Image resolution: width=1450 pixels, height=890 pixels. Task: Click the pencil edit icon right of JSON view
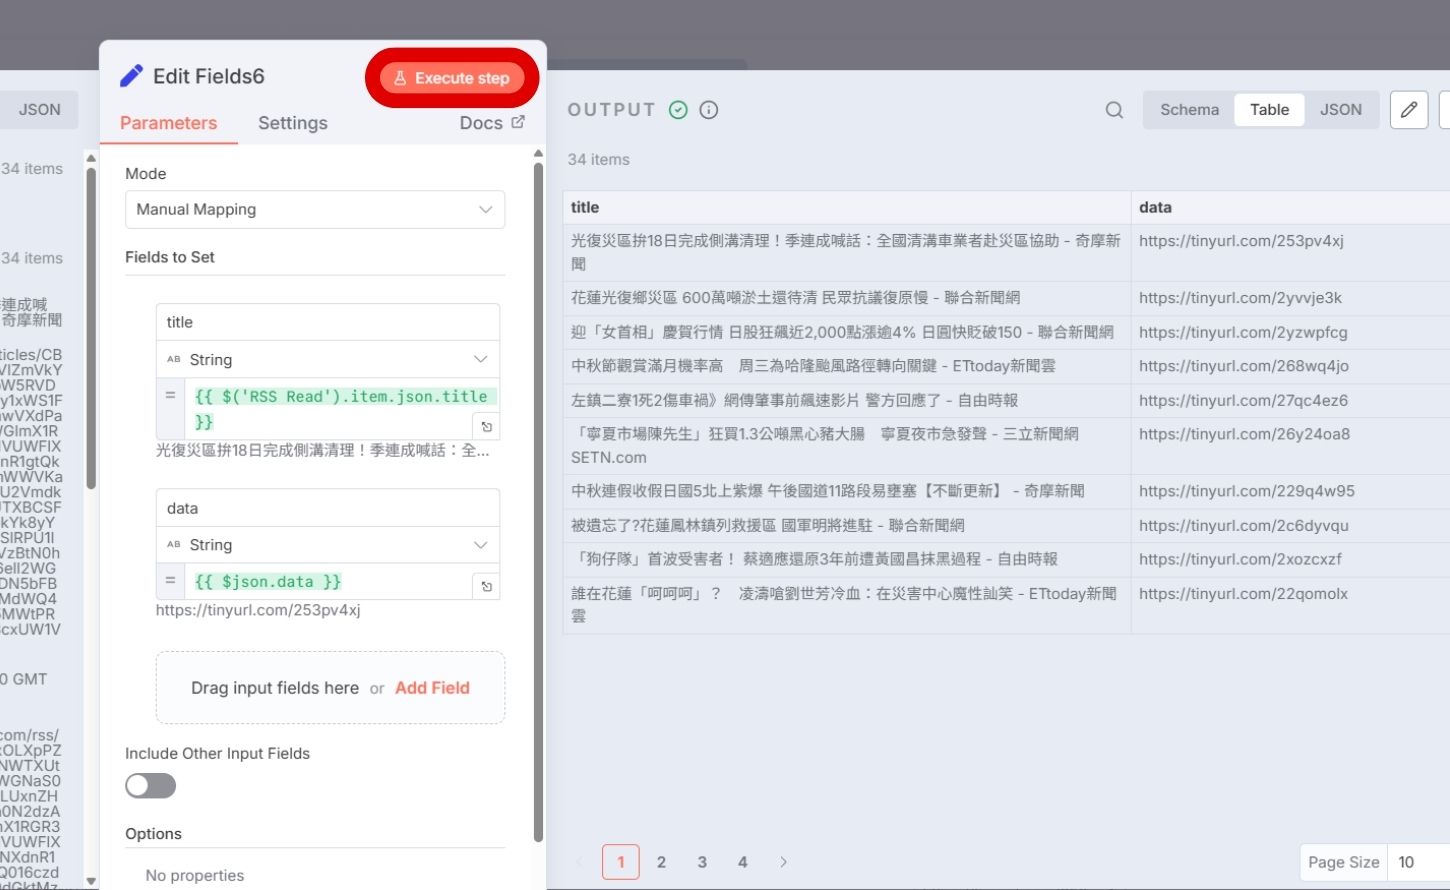tap(1409, 110)
